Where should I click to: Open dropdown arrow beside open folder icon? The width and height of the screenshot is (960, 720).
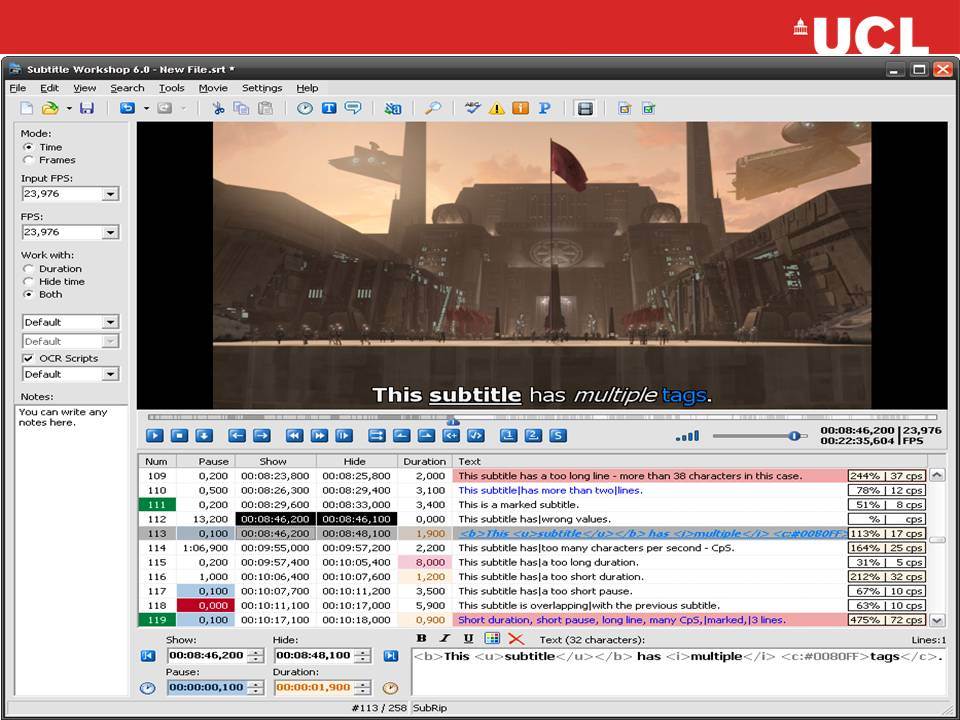[69, 109]
